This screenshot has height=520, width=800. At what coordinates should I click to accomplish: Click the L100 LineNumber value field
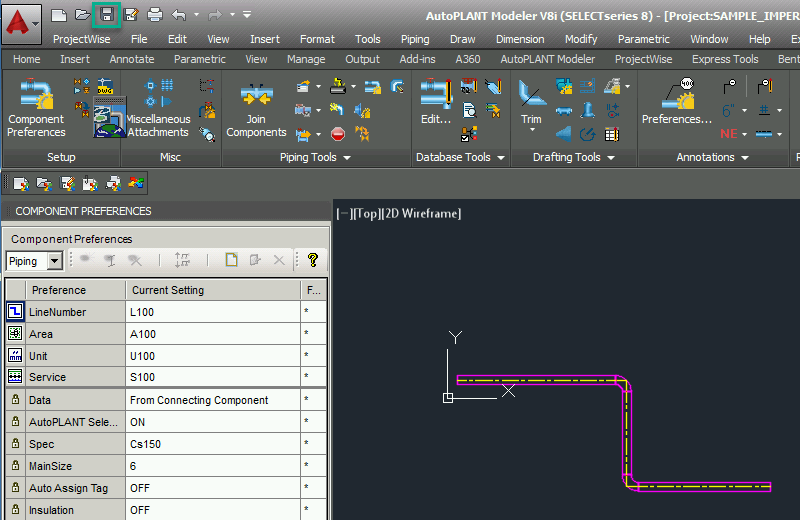click(x=213, y=312)
